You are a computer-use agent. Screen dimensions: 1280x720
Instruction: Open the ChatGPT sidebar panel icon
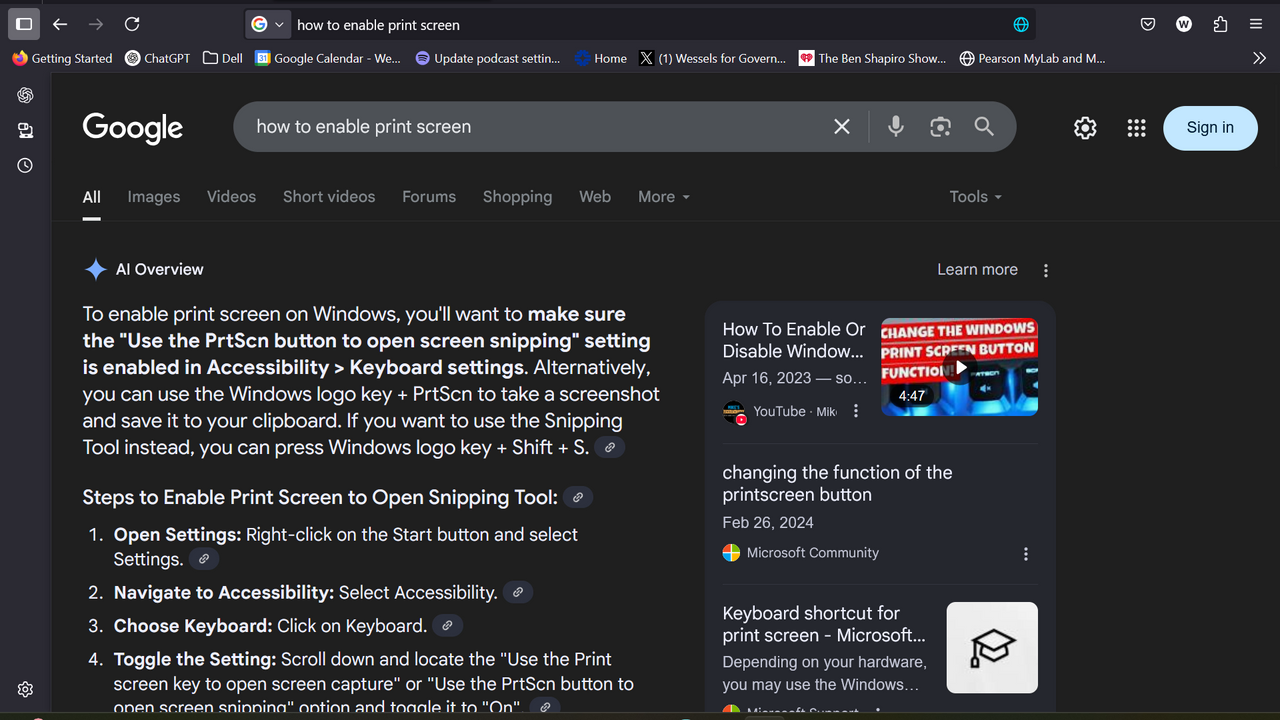(26, 95)
